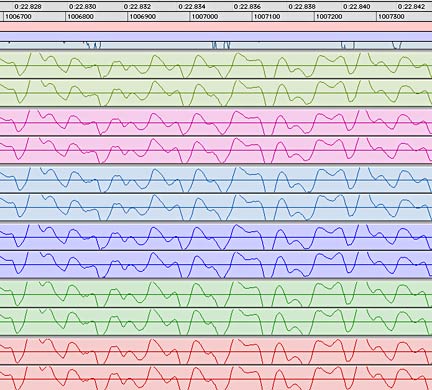Click the upper magenta waveform track
Screen dimensions: 432x390
click(216, 122)
